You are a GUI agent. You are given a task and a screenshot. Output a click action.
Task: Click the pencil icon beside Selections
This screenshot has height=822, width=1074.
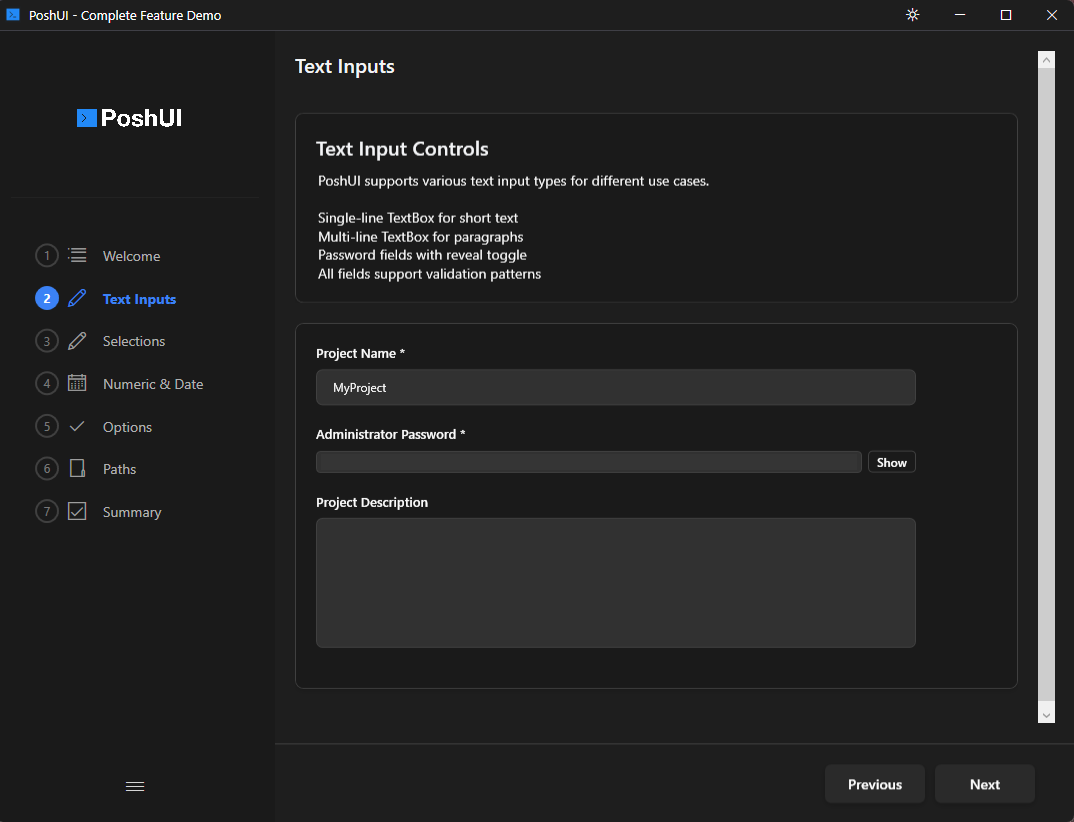77,341
